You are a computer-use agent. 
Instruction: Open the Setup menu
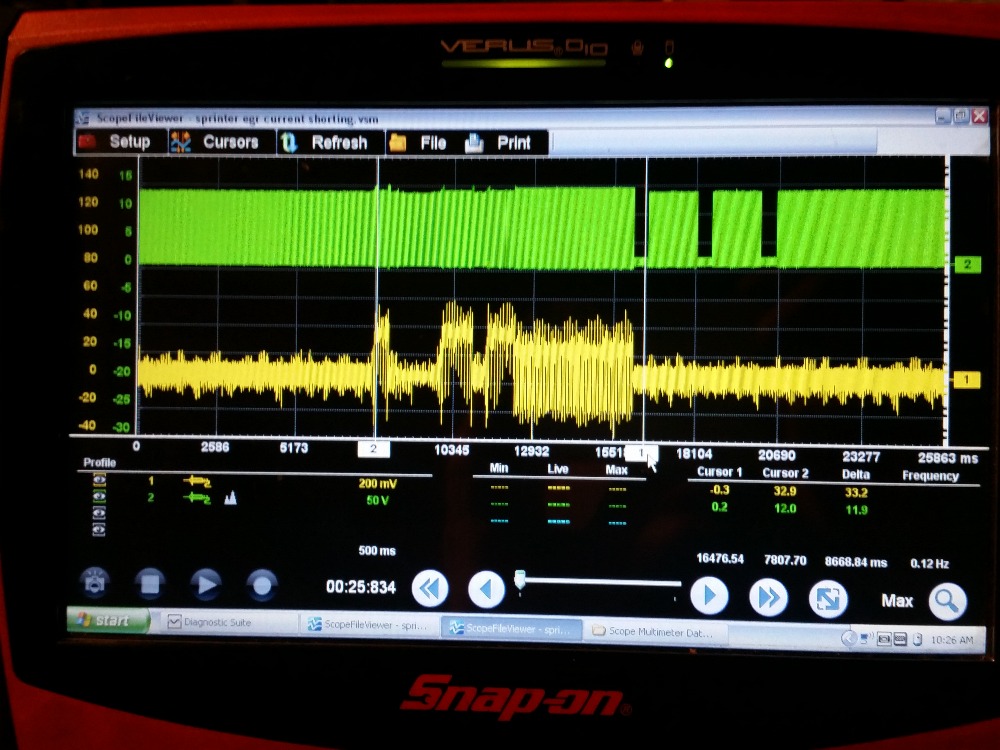116,142
